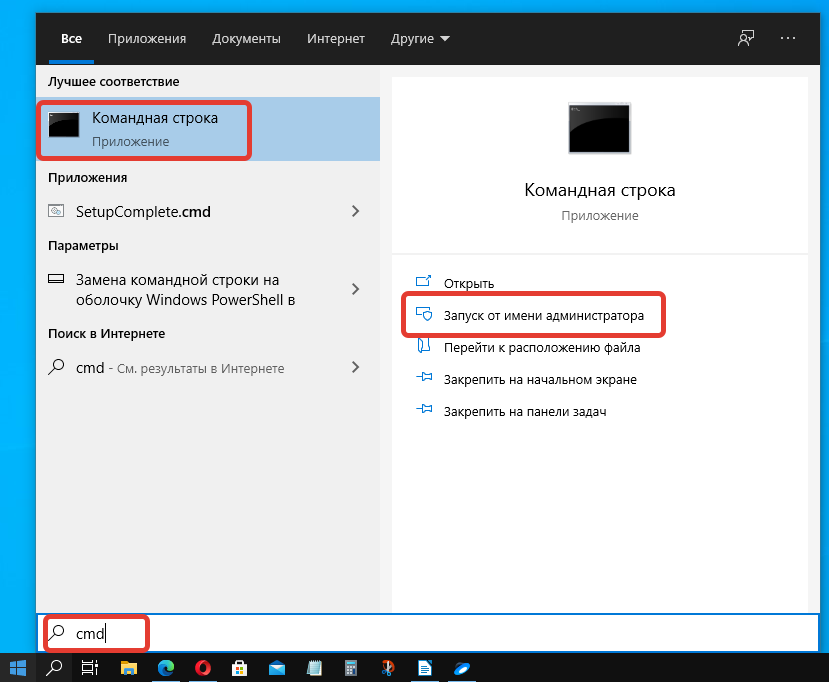The width and height of the screenshot is (829, 682).
Task: Click Запуск от имени администратора
Action: click(x=543, y=316)
